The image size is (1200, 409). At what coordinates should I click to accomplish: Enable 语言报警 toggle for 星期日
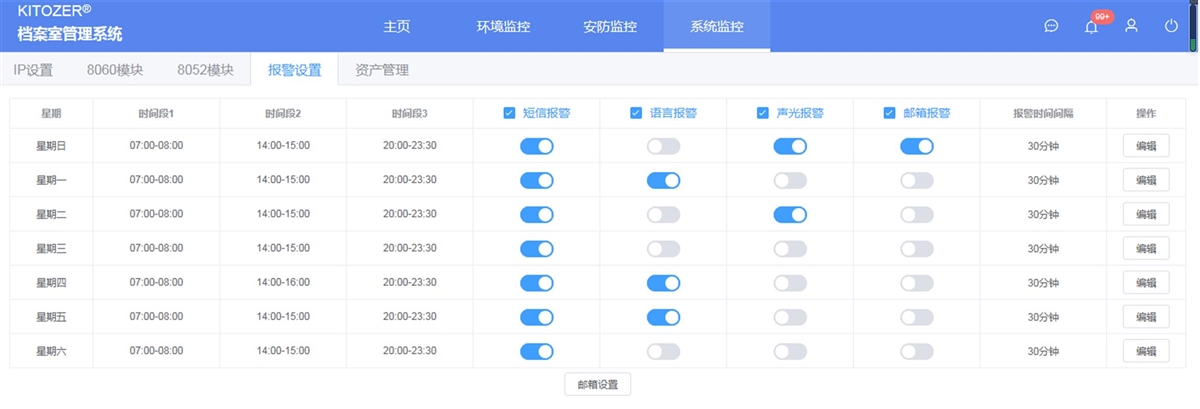pos(663,147)
